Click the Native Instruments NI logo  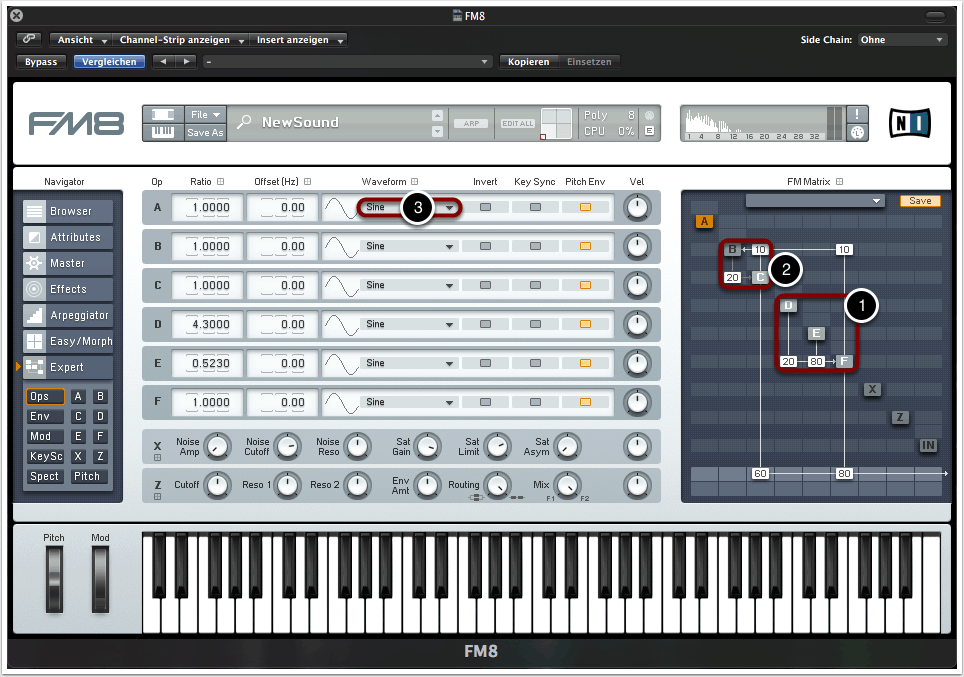[x=908, y=122]
